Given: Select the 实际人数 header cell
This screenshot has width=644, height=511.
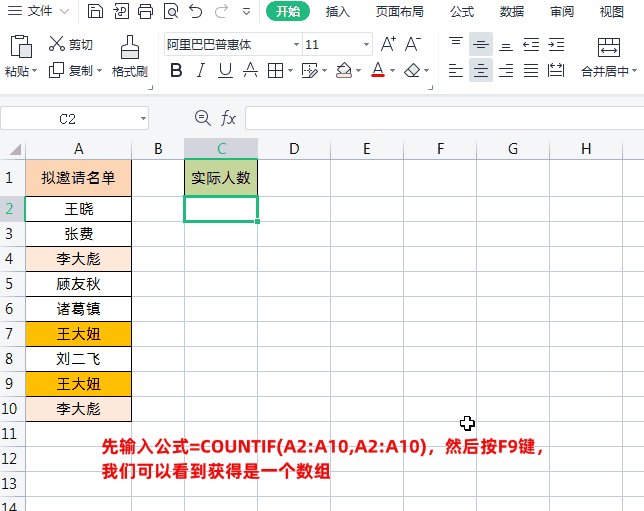Looking at the screenshot, I should (221, 177).
